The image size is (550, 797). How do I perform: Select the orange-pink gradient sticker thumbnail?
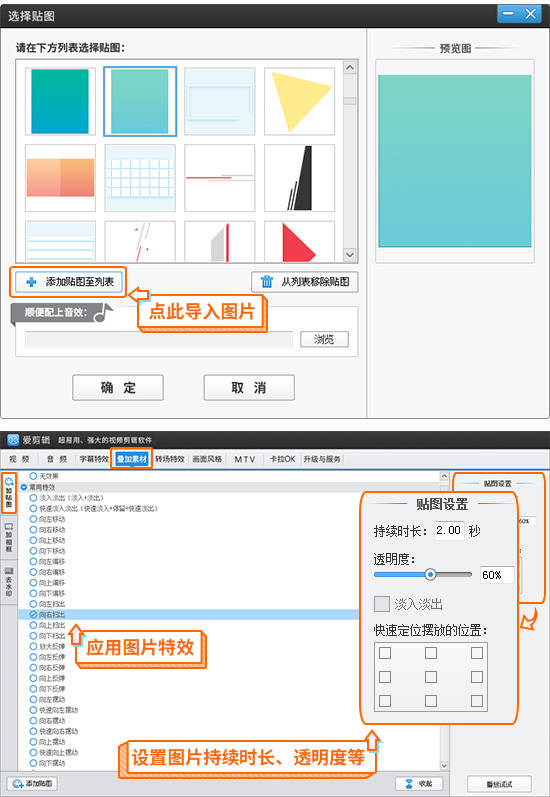pyautogui.click(x=60, y=177)
